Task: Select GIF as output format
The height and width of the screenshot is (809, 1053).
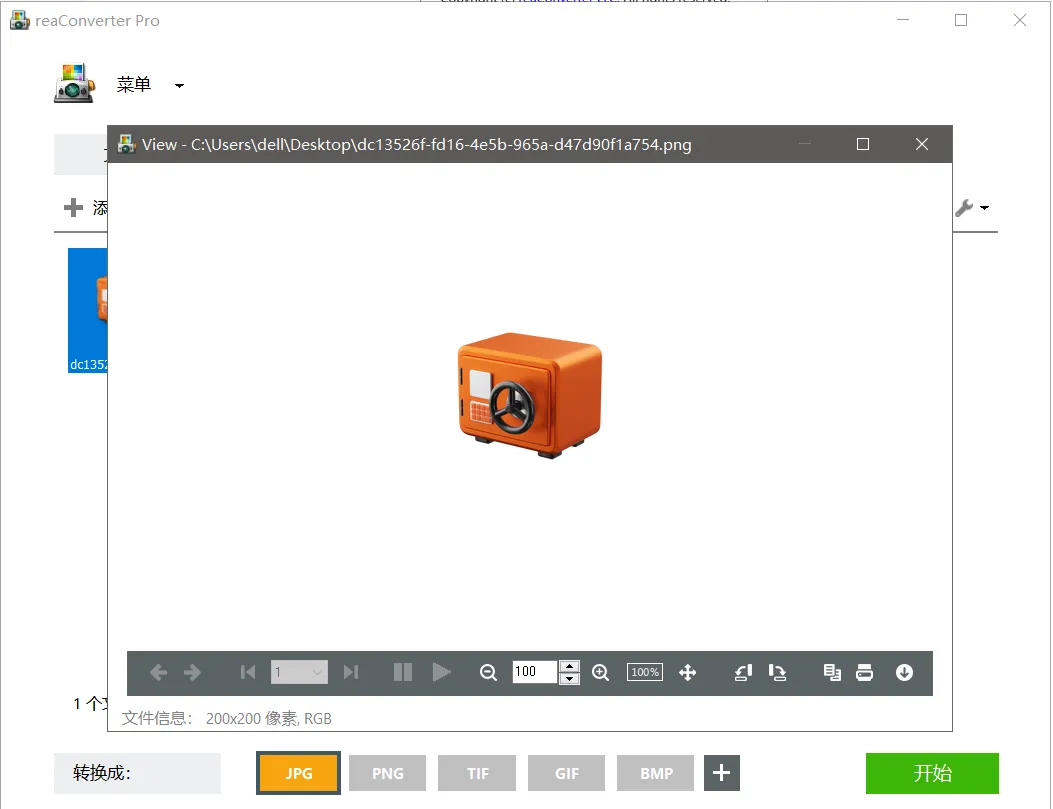Action: tap(567, 773)
